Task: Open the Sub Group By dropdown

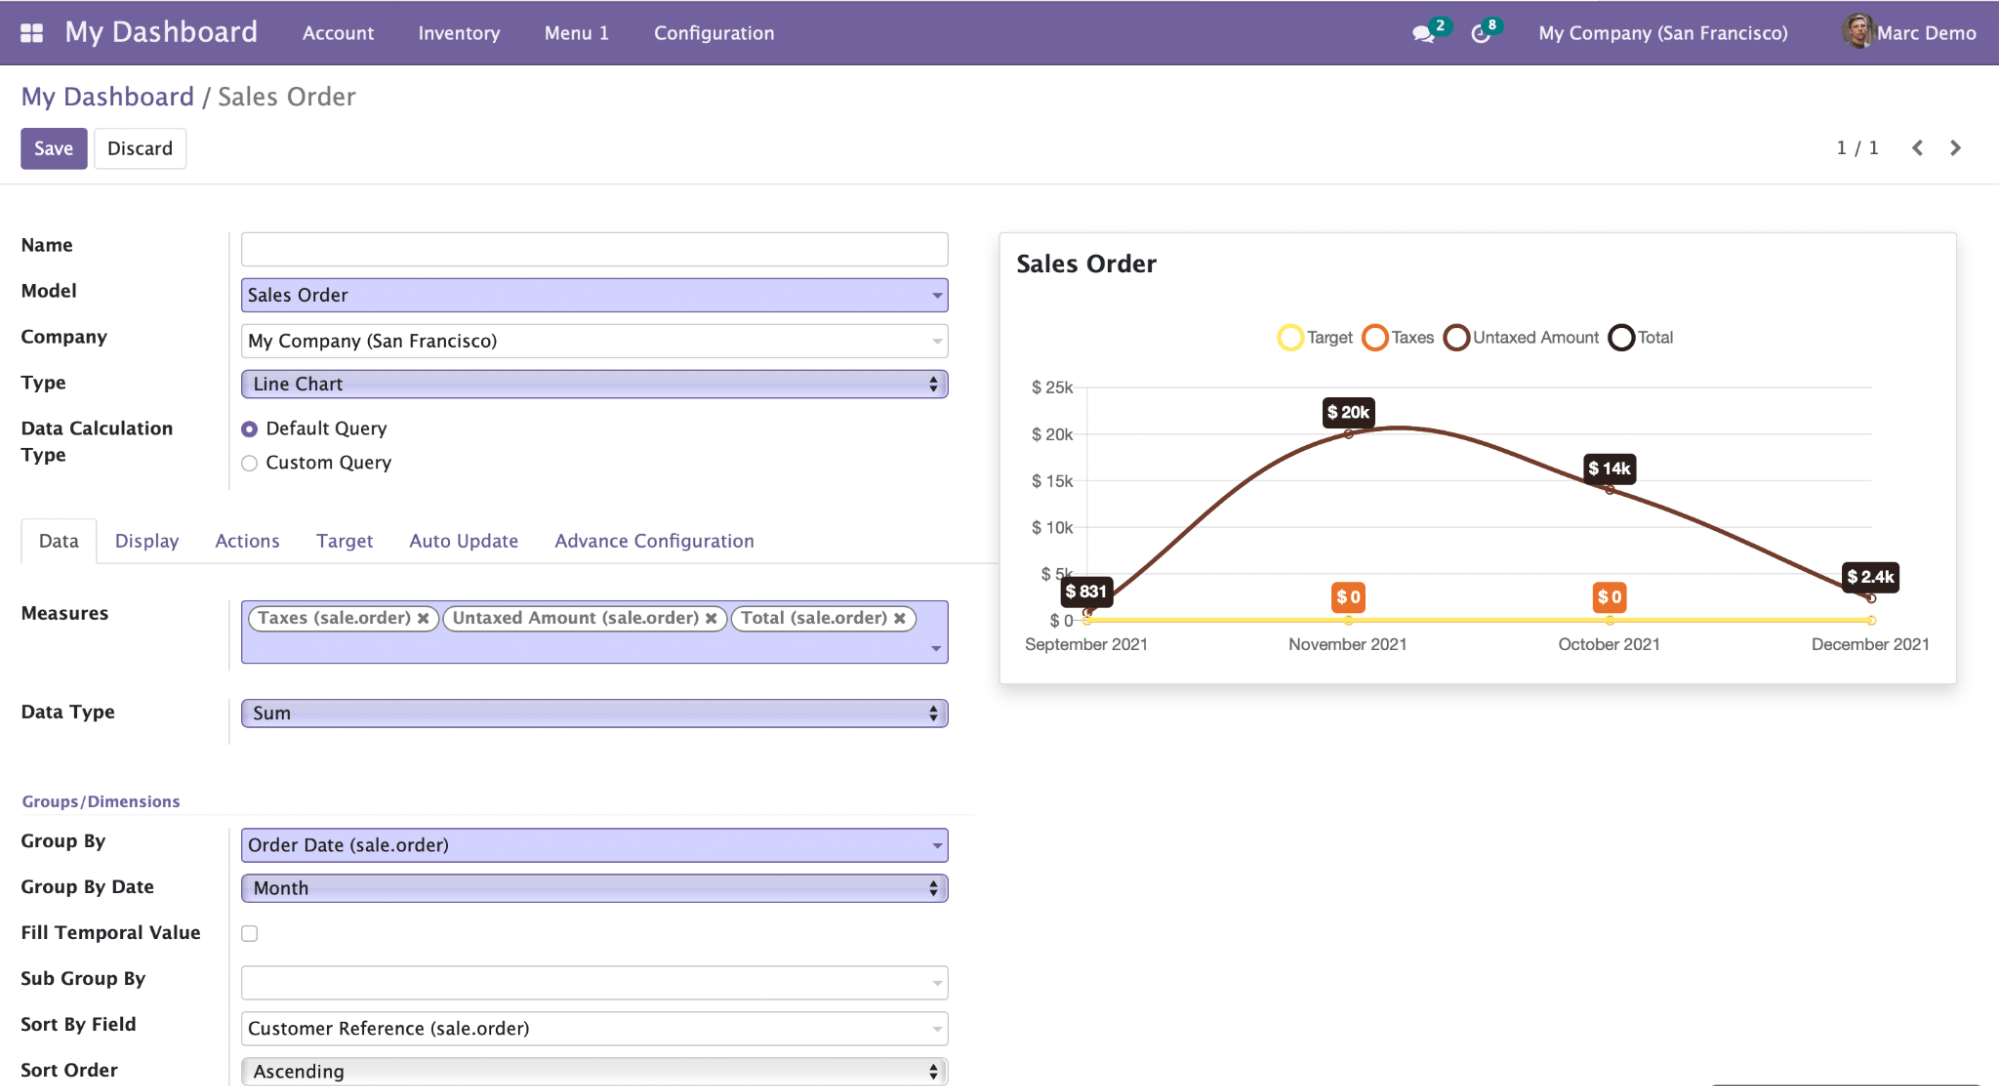Action: [x=594, y=983]
